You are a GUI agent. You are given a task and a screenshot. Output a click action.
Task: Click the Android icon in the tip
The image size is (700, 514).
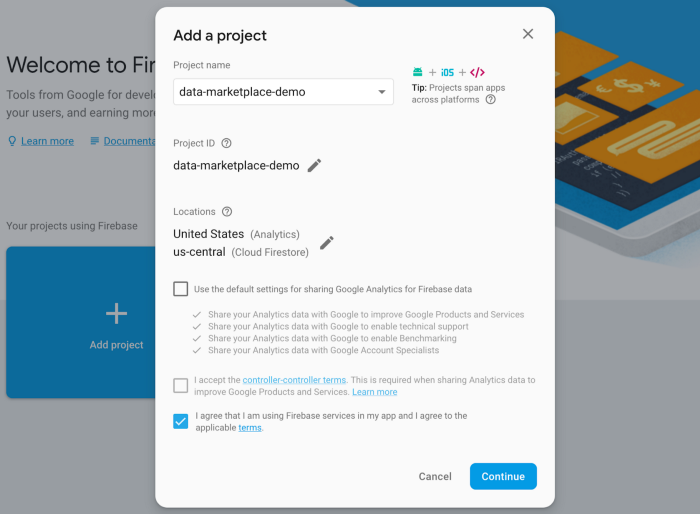(417, 72)
